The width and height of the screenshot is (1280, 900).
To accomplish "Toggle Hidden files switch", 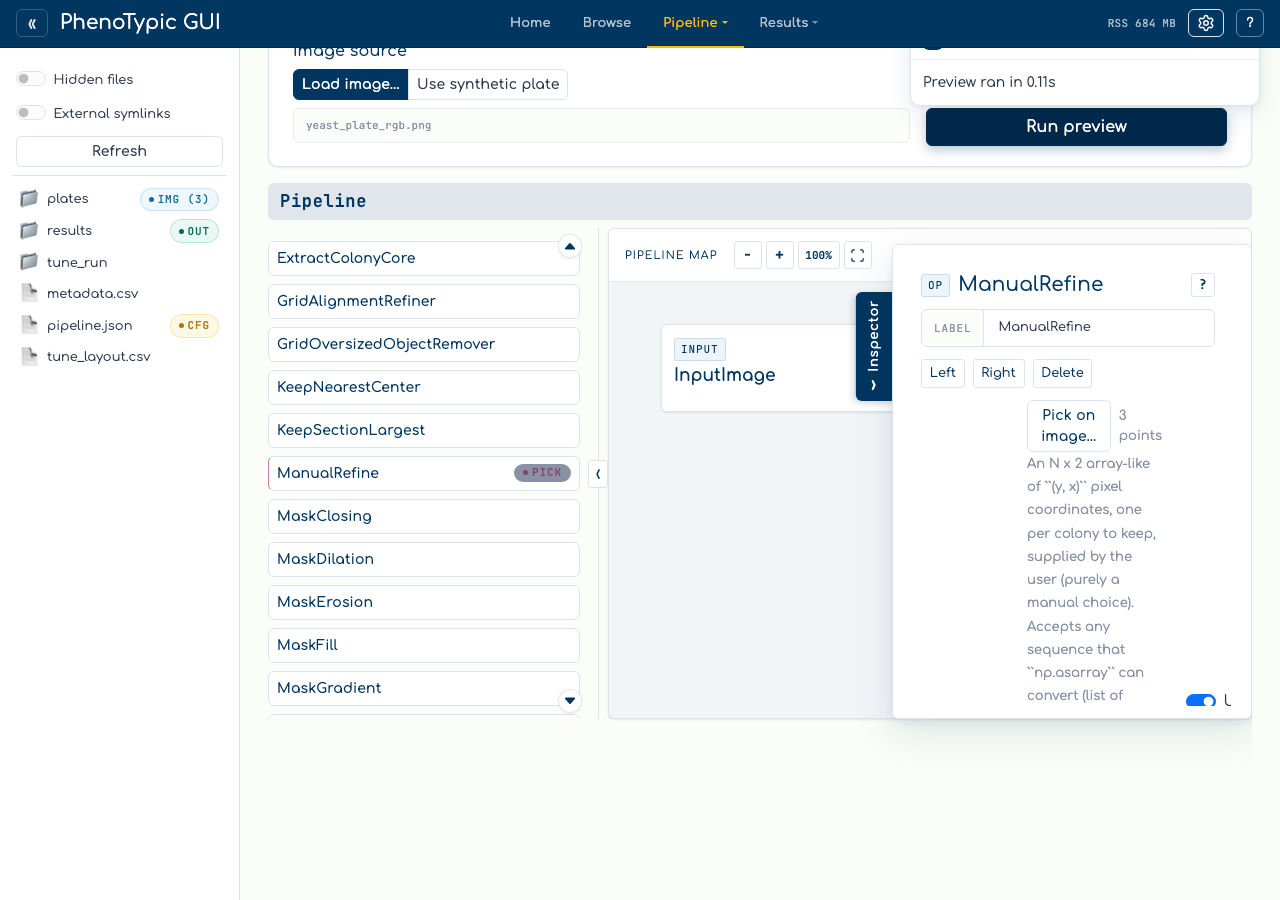I will coord(31,79).
